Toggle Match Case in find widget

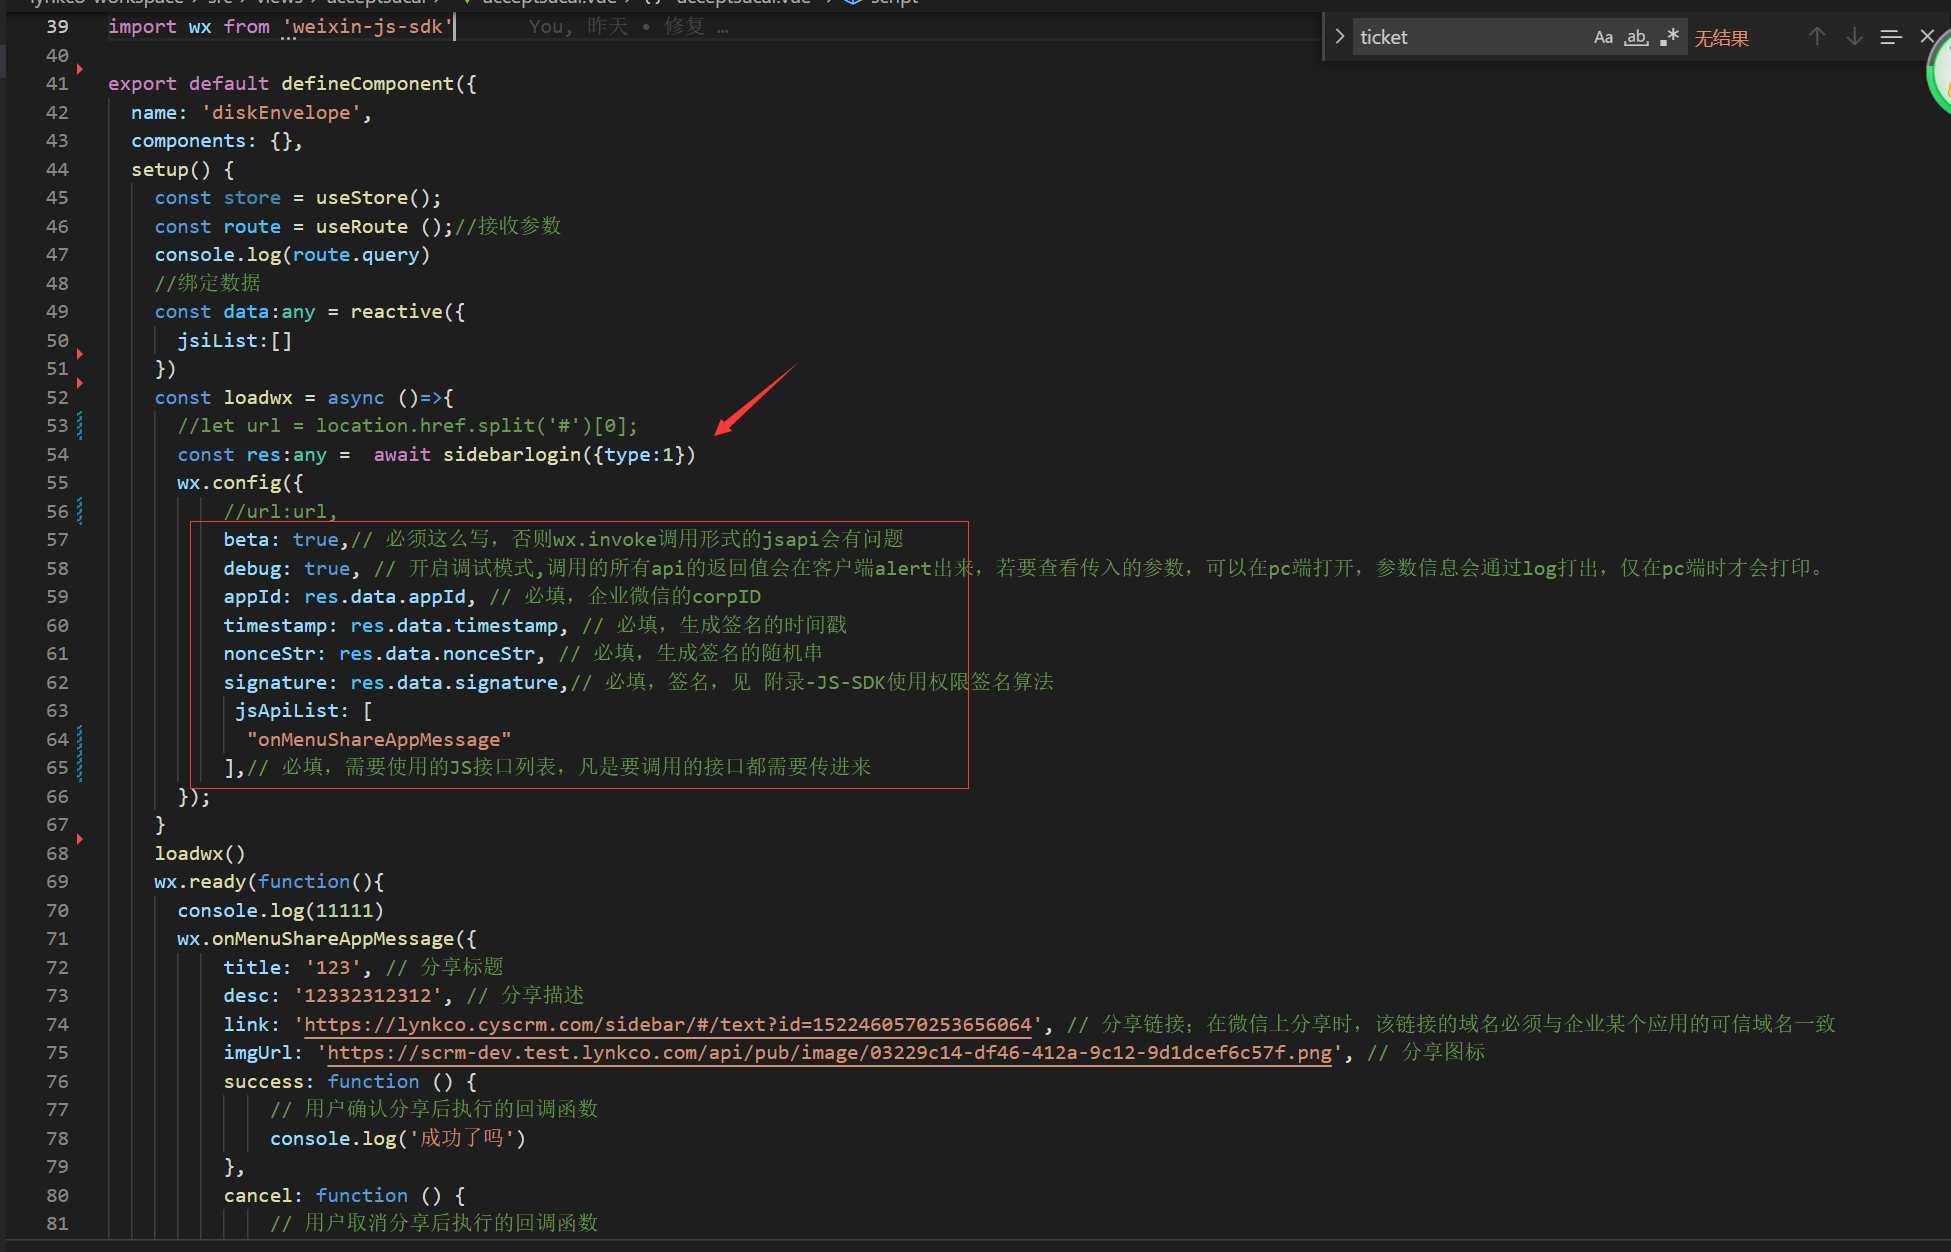1603,38
